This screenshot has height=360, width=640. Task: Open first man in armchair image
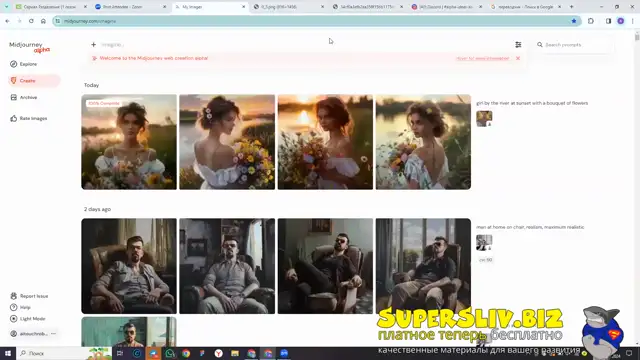[x=129, y=266]
